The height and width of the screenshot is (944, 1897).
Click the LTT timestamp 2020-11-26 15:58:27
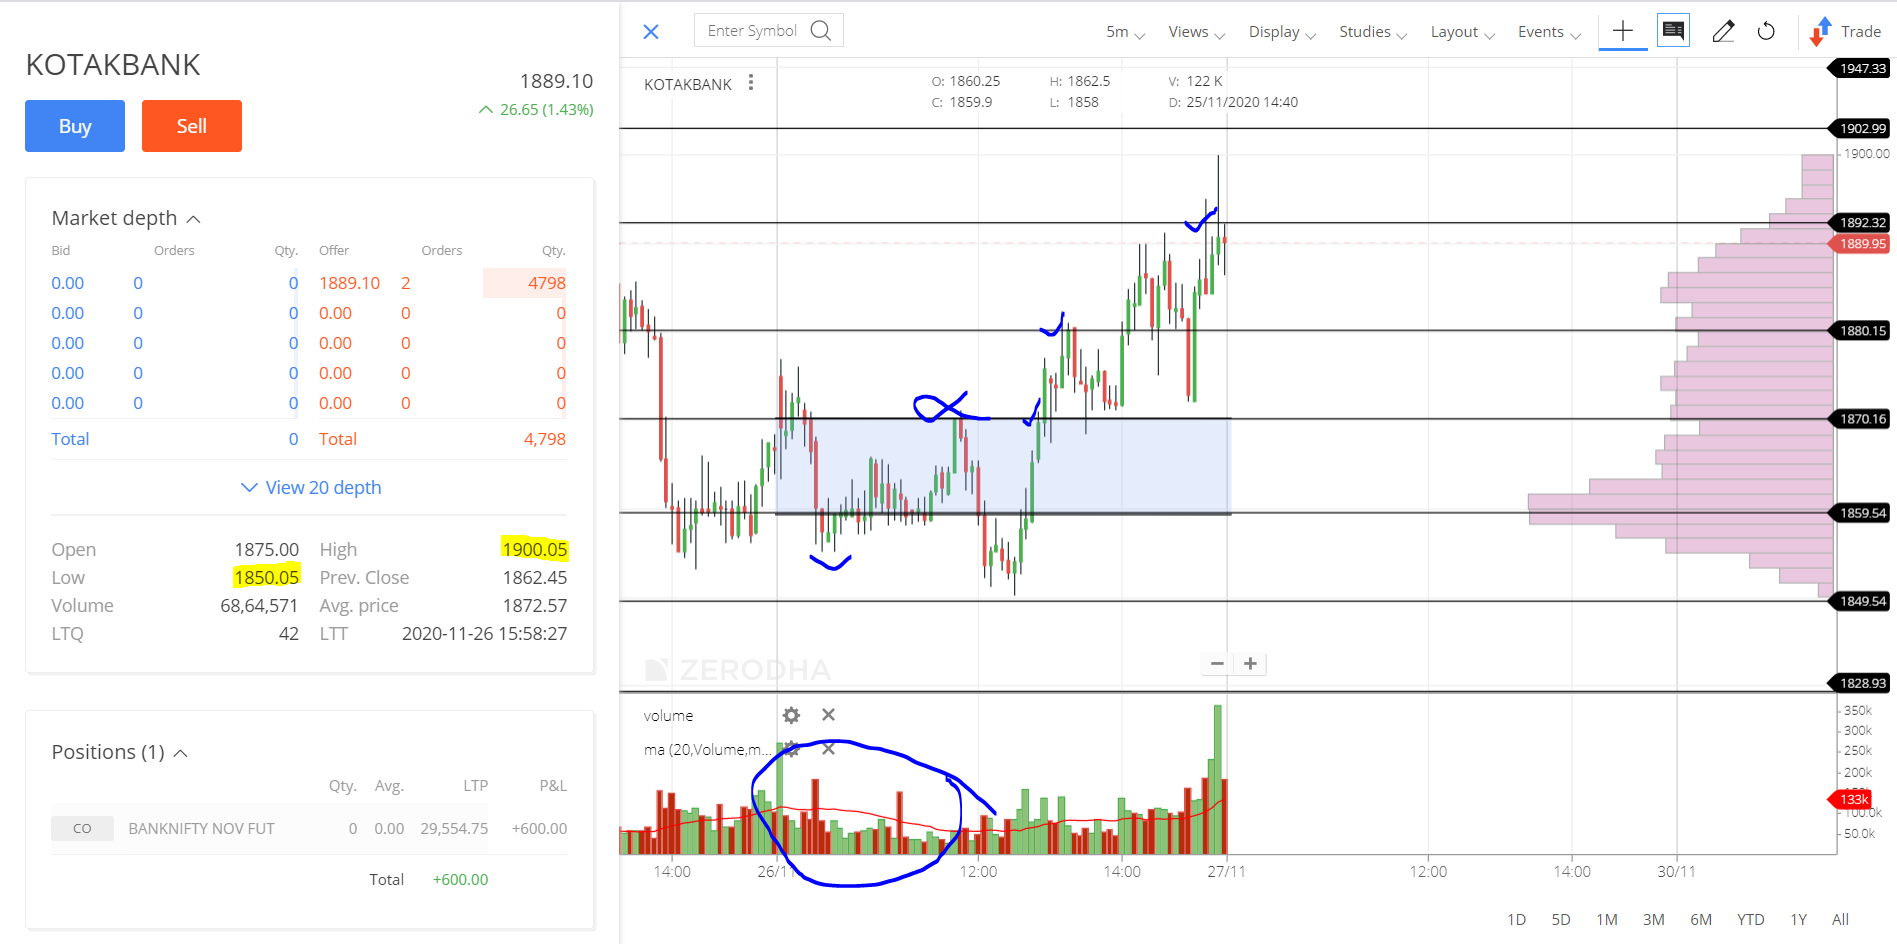point(484,633)
